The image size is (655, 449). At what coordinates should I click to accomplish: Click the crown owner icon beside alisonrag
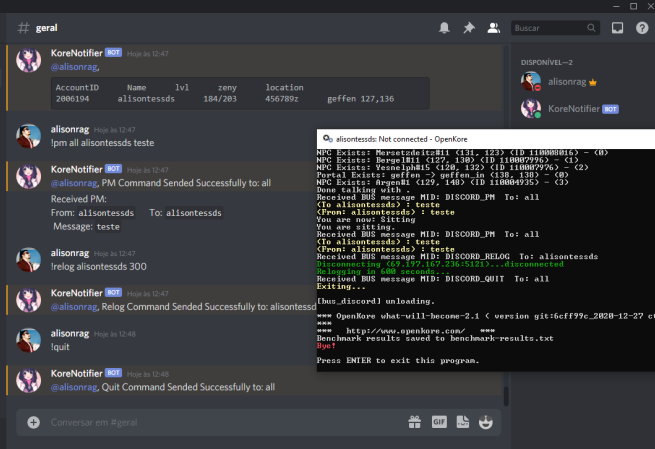(593, 82)
